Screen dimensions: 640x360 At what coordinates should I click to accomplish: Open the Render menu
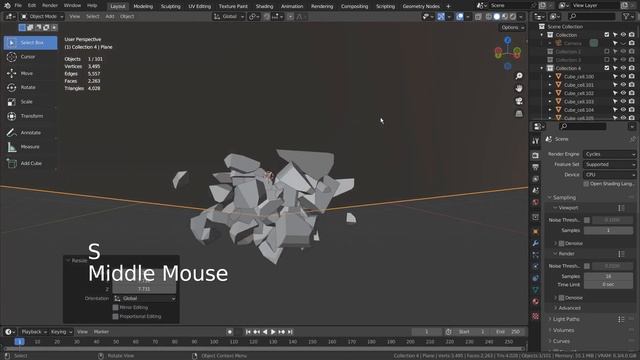click(x=50, y=6)
